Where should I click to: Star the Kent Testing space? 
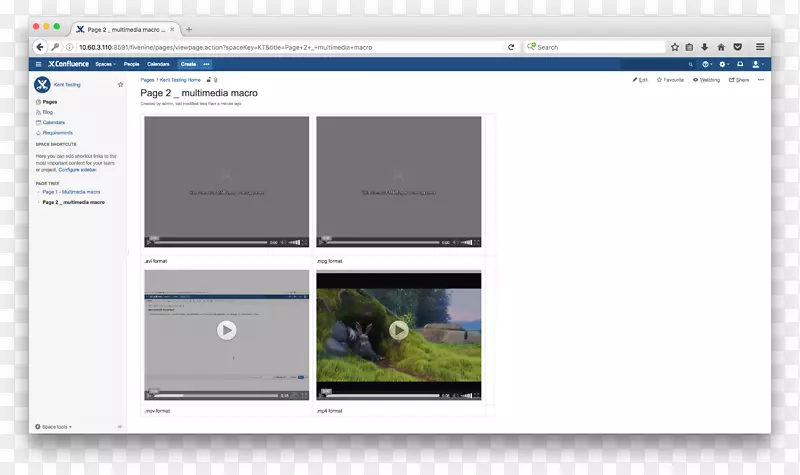click(120, 85)
